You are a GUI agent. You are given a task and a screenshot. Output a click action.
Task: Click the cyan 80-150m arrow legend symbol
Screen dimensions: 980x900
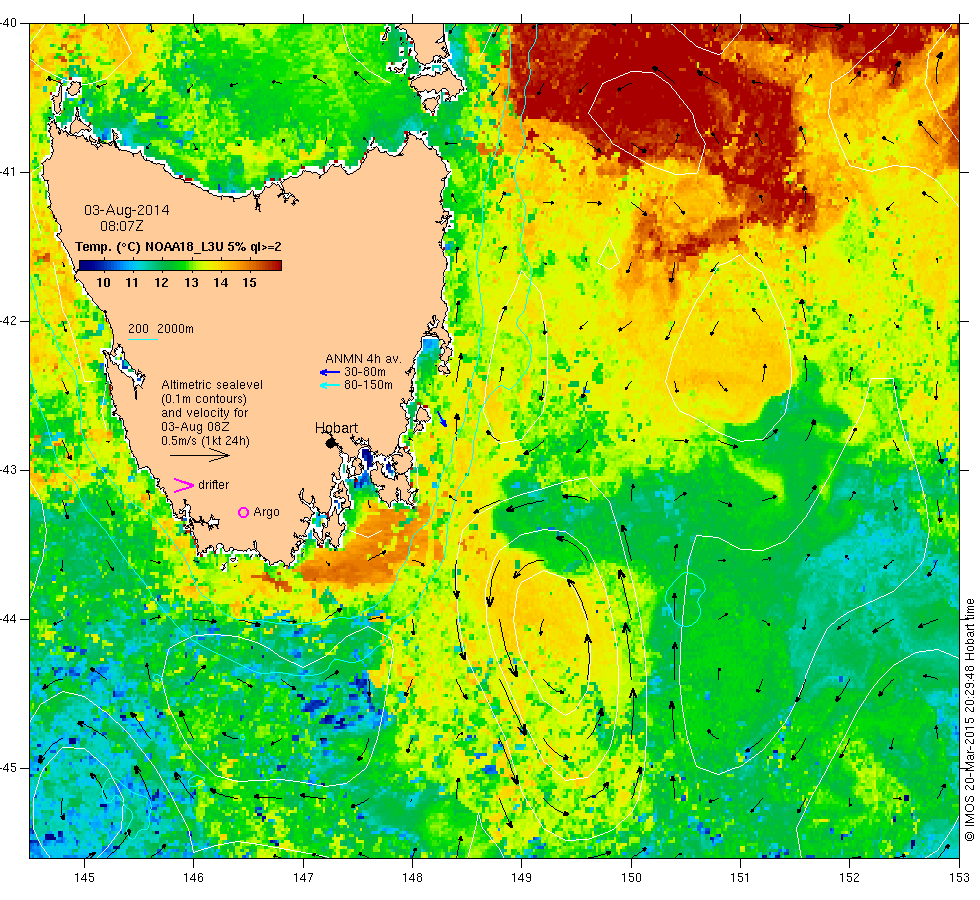point(329,386)
